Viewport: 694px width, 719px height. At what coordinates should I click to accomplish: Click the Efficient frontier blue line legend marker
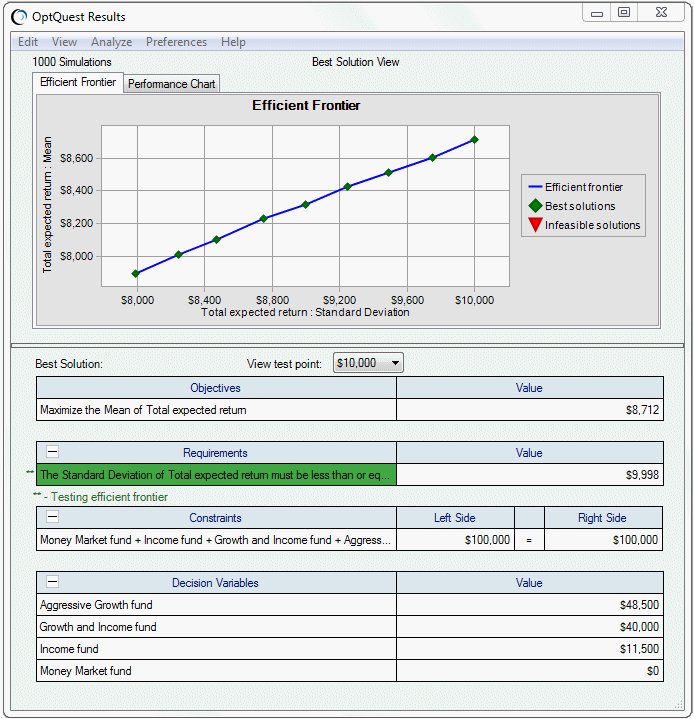535,187
